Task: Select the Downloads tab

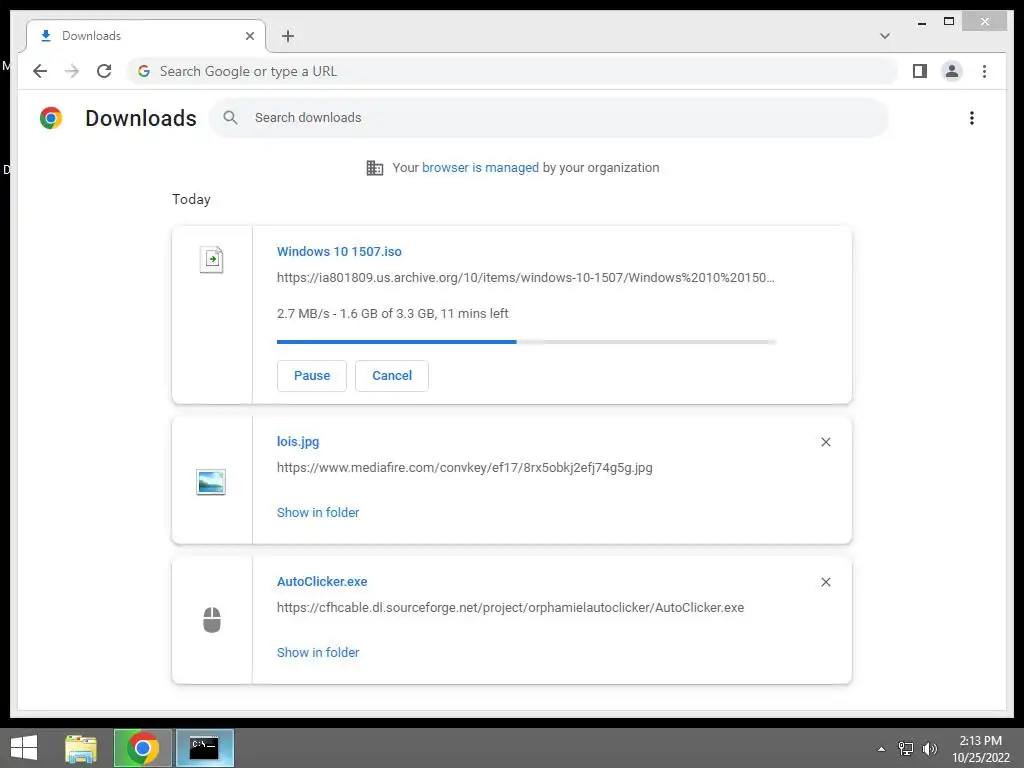Action: (146, 36)
